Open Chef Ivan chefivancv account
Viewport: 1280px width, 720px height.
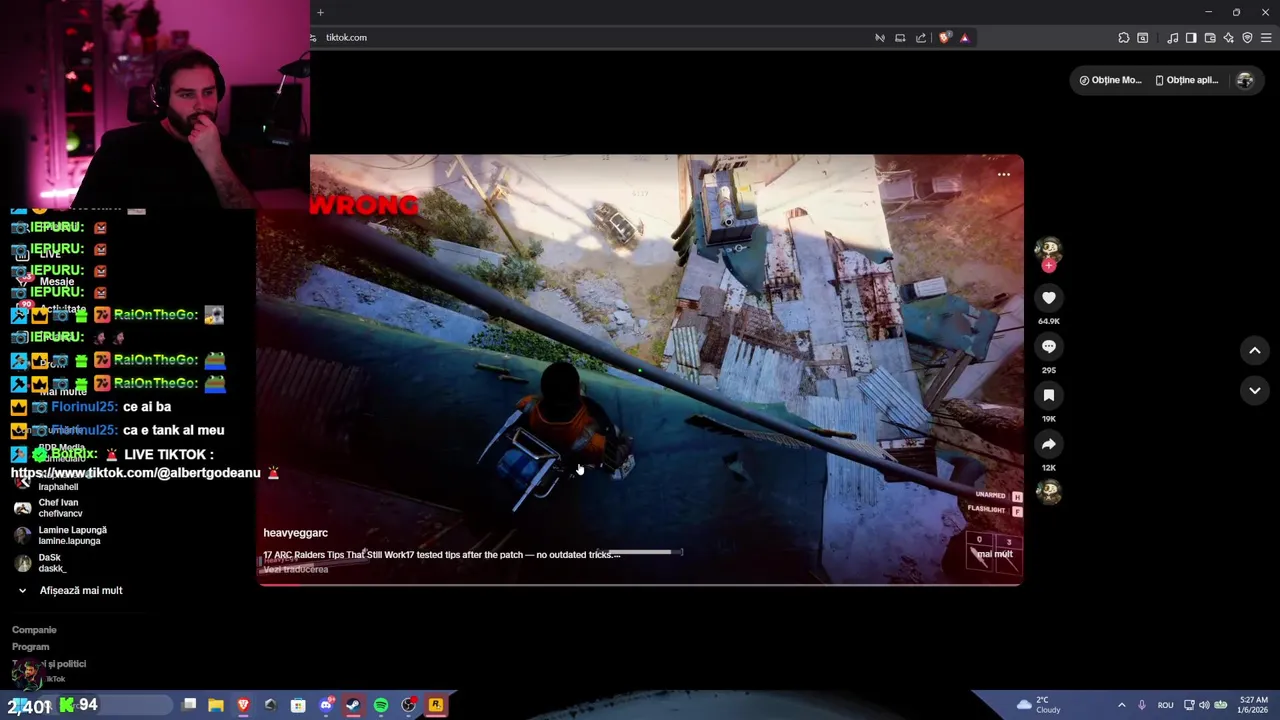point(62,508)
